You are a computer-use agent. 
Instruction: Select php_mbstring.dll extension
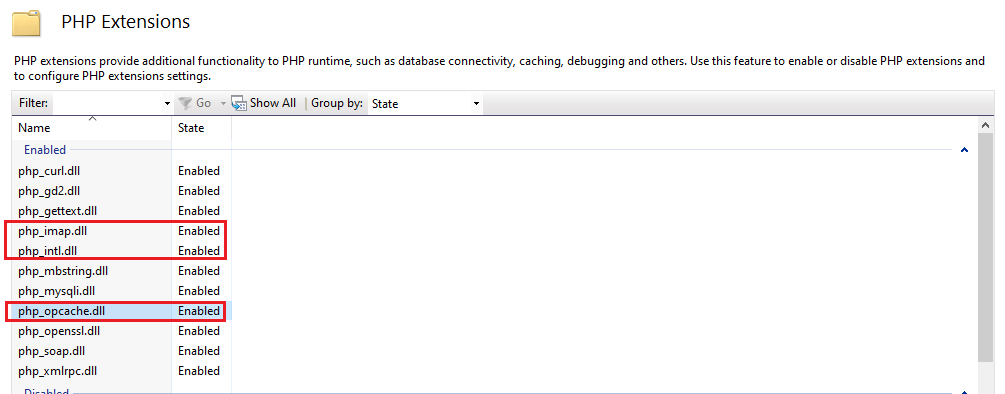coord(63,271)
